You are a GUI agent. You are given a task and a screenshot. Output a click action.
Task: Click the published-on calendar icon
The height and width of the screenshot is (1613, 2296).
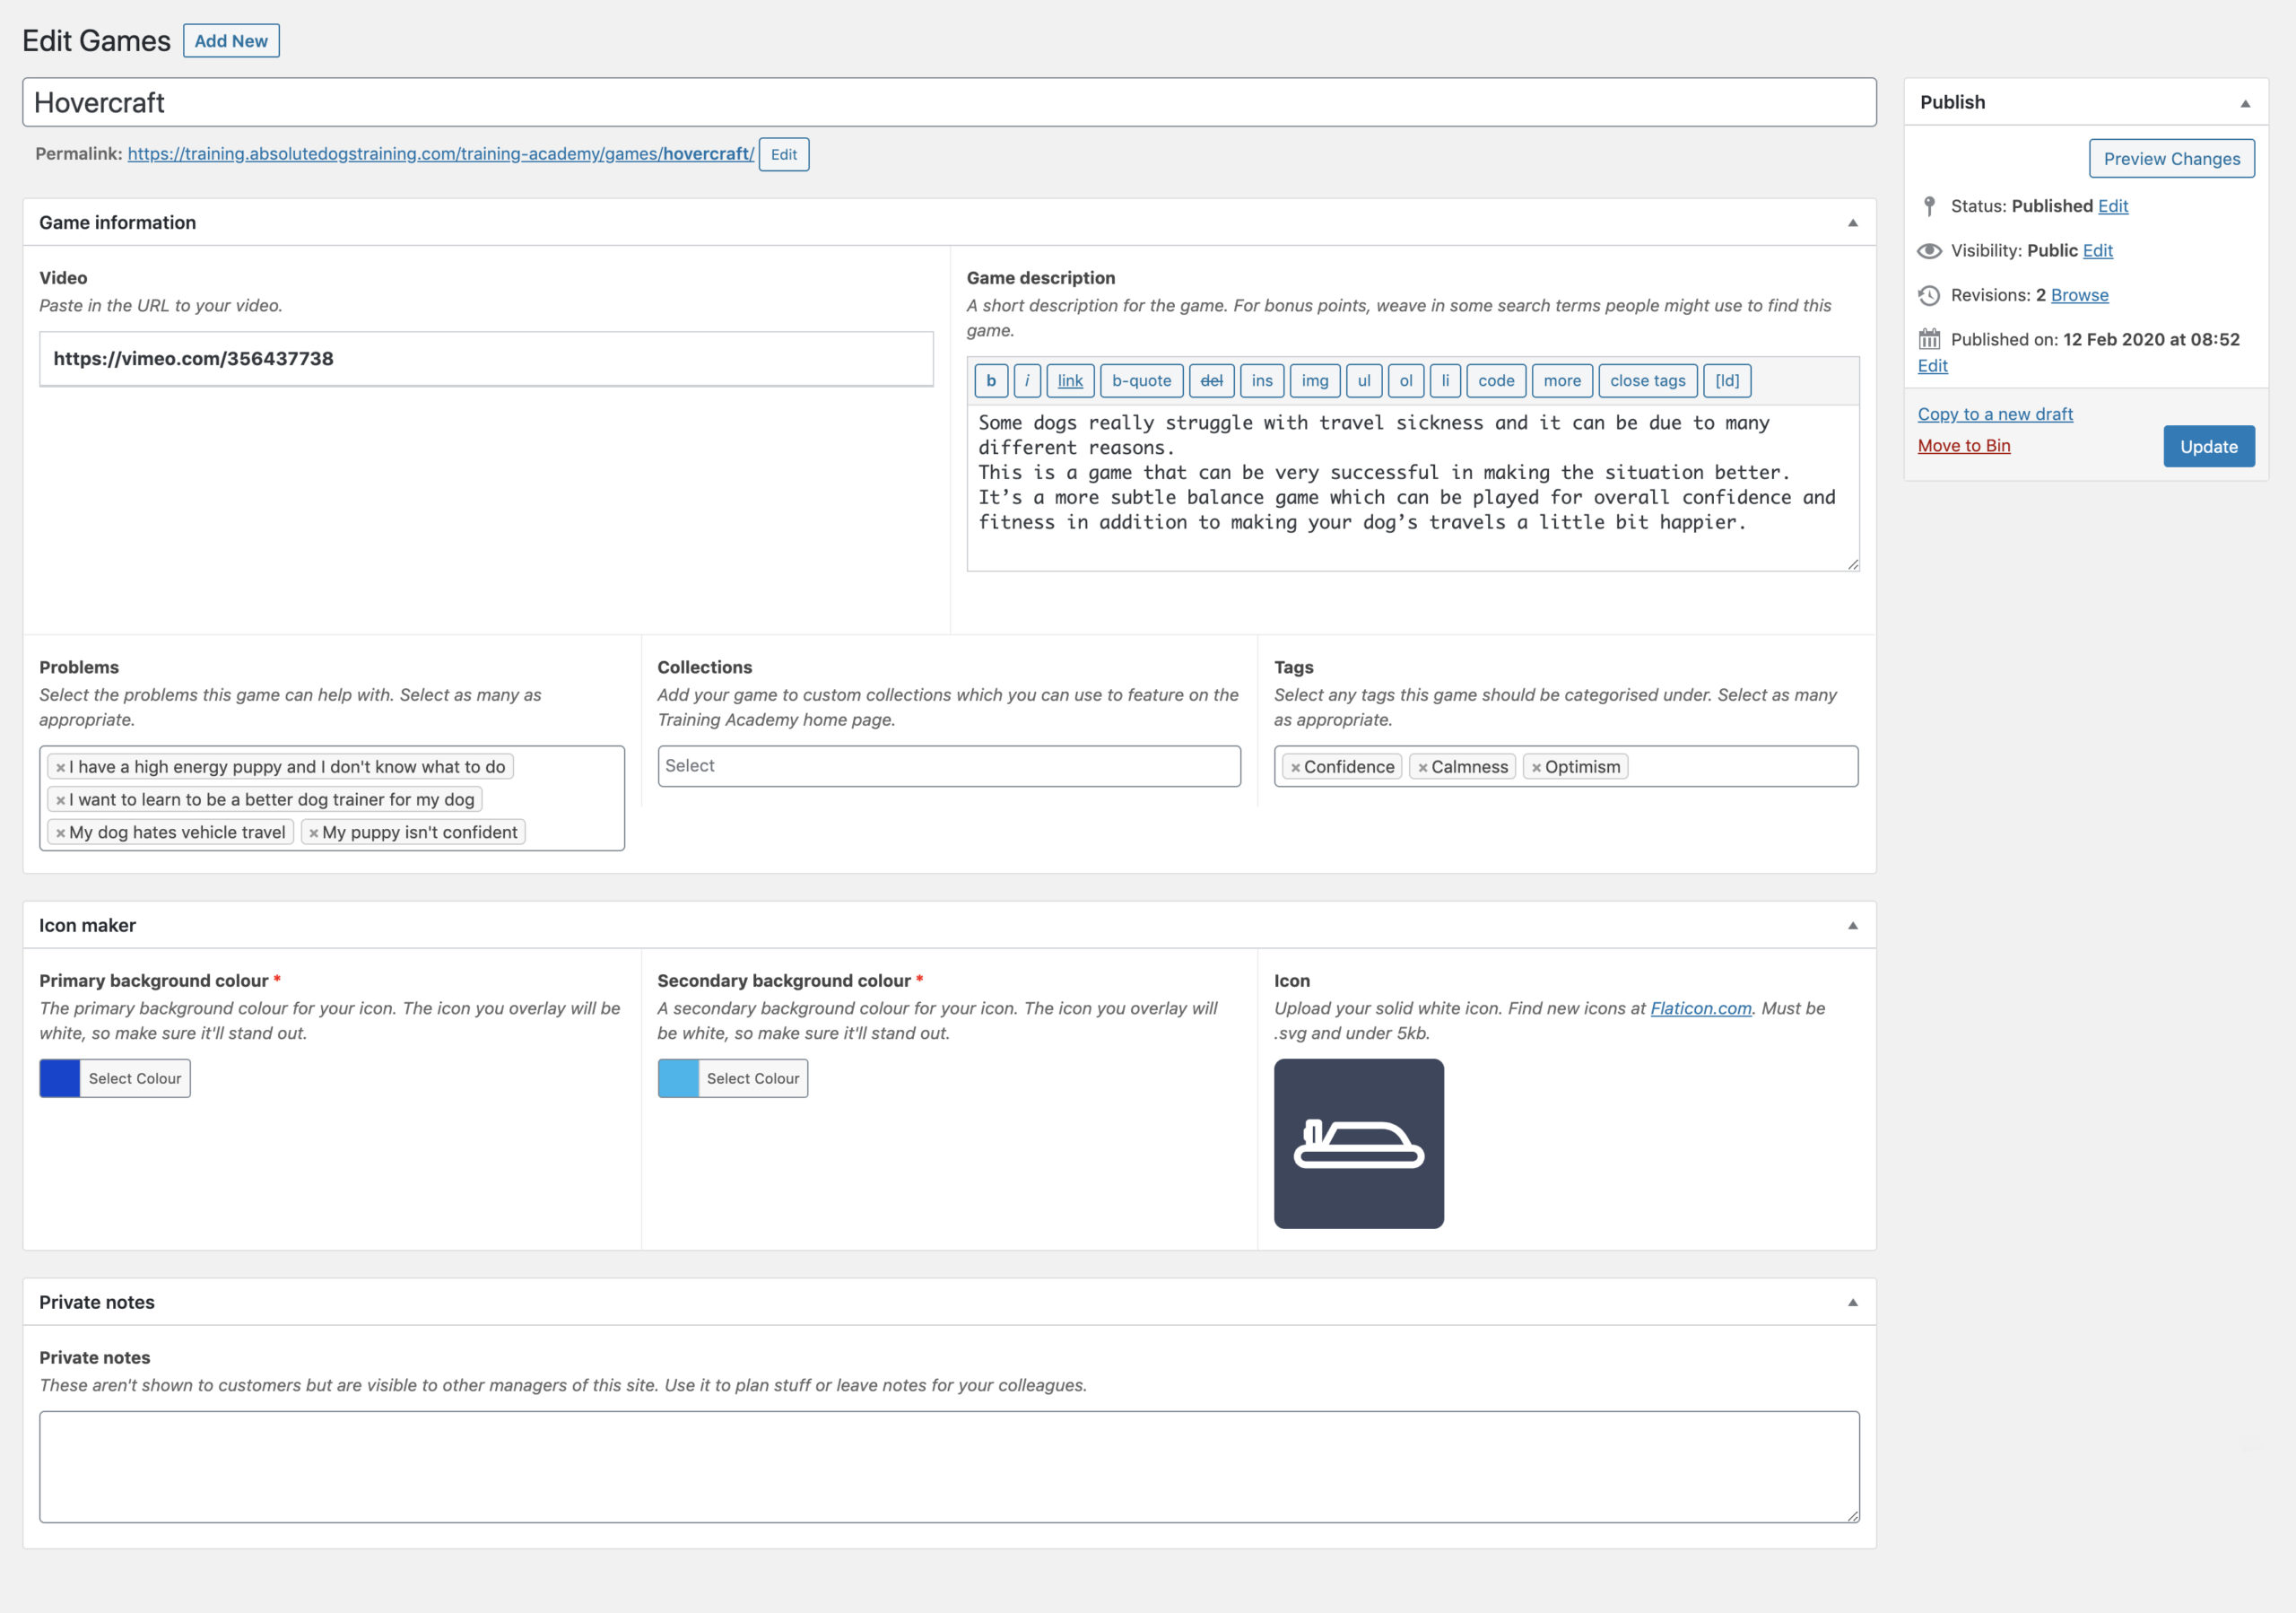pos(1929,339)
